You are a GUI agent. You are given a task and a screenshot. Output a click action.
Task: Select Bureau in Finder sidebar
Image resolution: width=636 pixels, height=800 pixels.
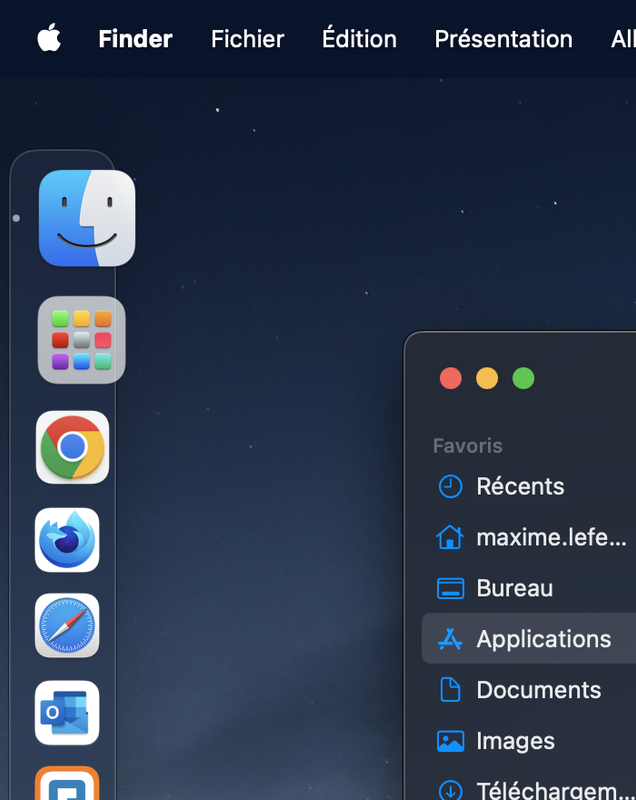[529, 588]
